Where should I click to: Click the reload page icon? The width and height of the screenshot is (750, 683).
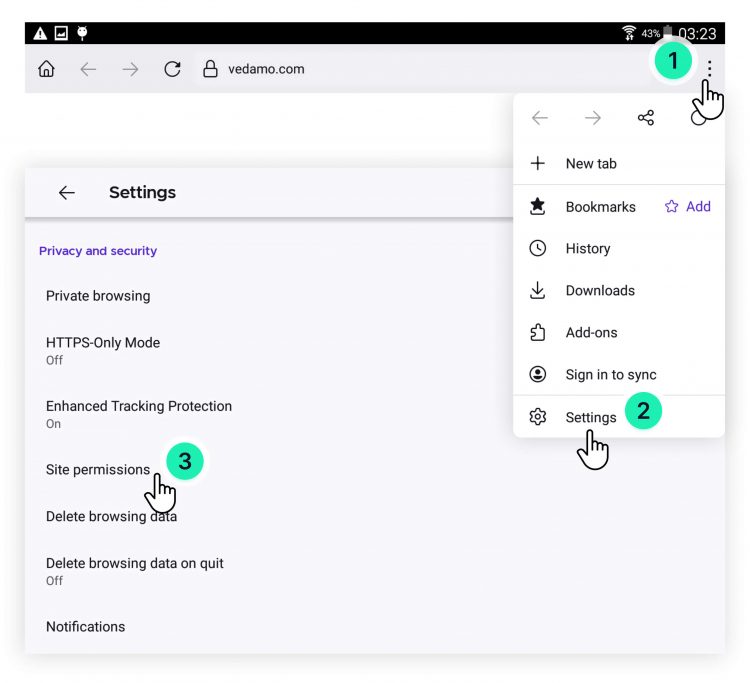(x=172, y=69)
